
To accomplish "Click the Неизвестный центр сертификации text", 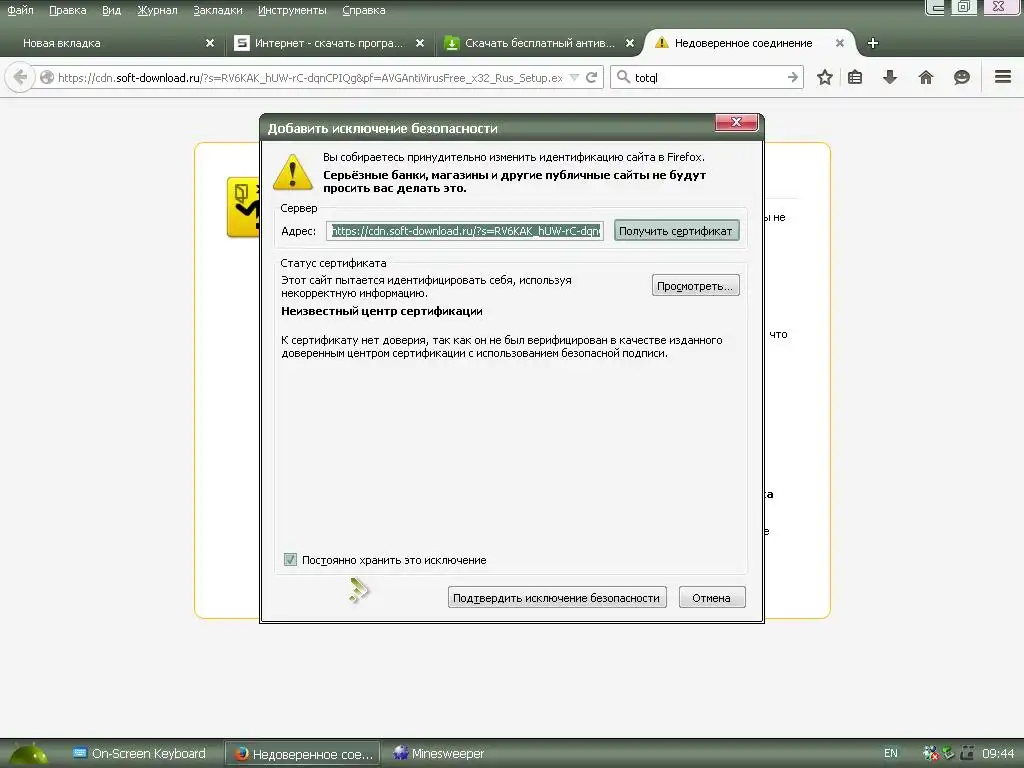I will (x=381, y=312).
